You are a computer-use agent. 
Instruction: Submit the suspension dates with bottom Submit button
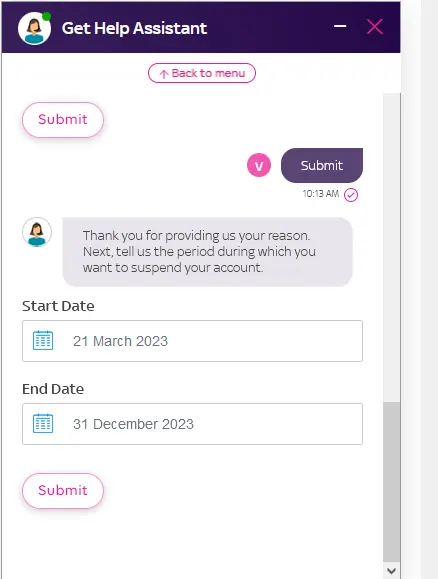pyautogui.click(x=63, y=491)
